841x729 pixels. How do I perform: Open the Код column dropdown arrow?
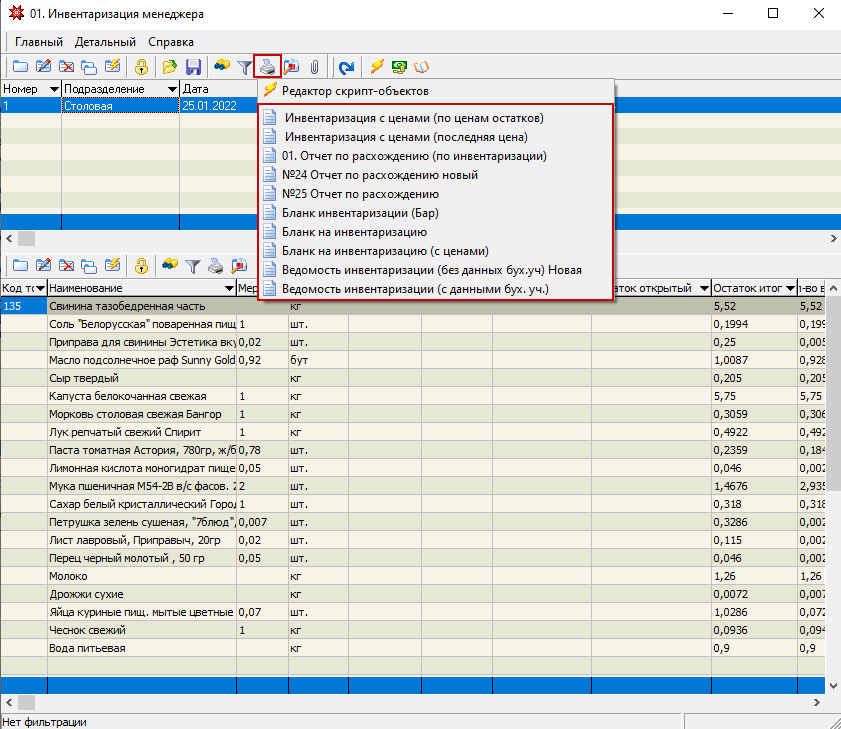(x=40, y=289)
